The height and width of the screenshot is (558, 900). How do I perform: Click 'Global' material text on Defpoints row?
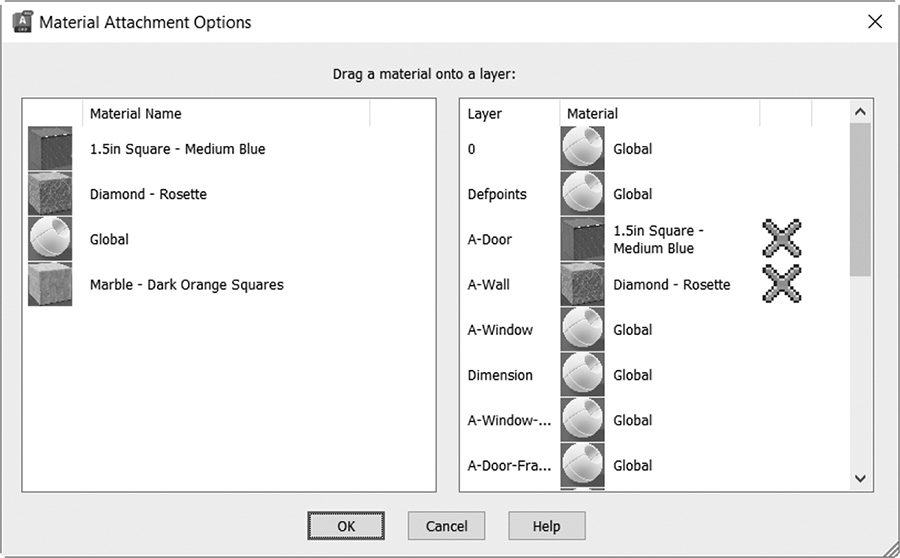click(633, 195)
